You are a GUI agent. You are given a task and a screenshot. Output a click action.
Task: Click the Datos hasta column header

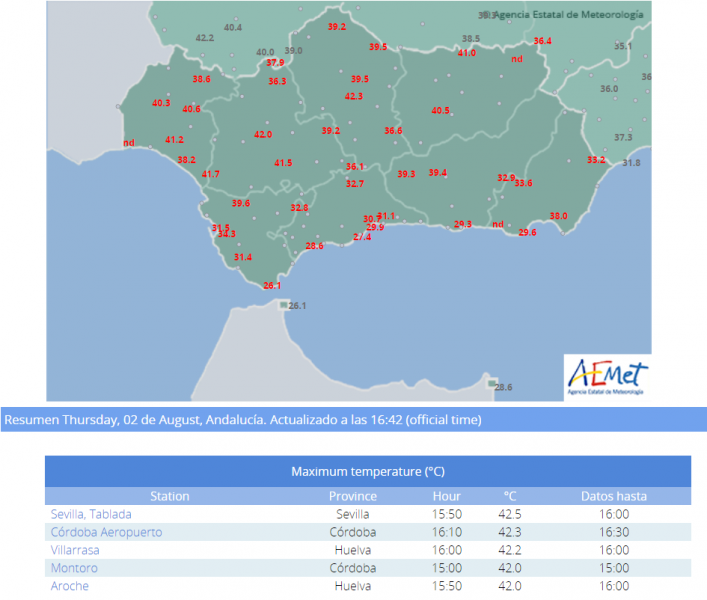[x=614, y=496]
